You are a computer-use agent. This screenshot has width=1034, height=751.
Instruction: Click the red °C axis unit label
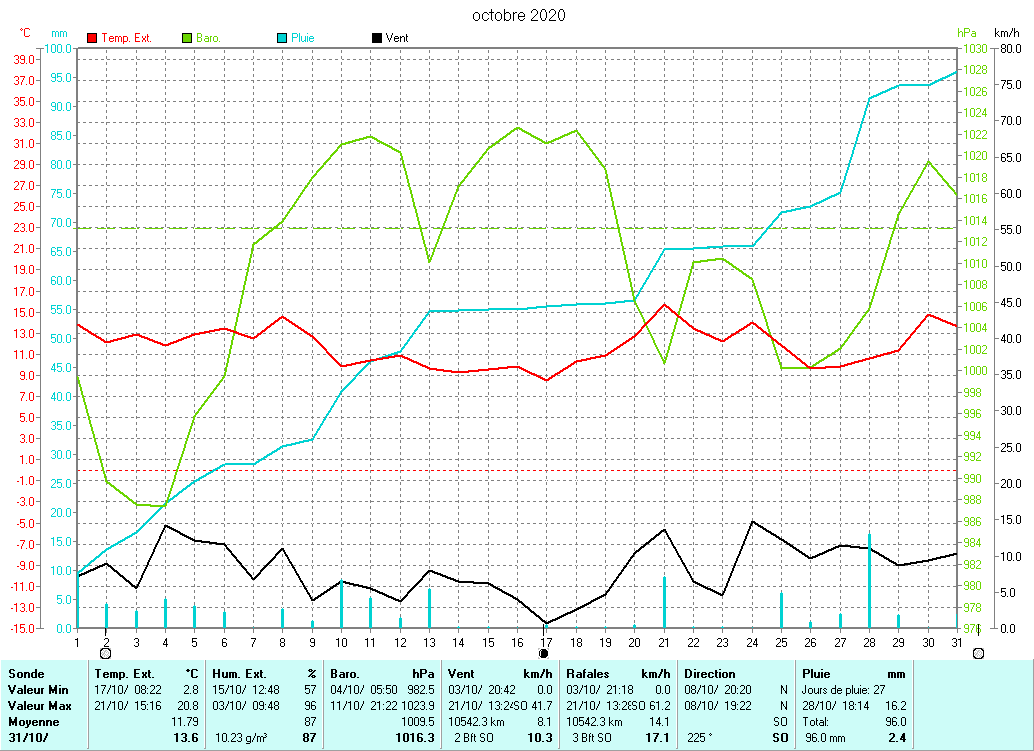coord(25,33)
